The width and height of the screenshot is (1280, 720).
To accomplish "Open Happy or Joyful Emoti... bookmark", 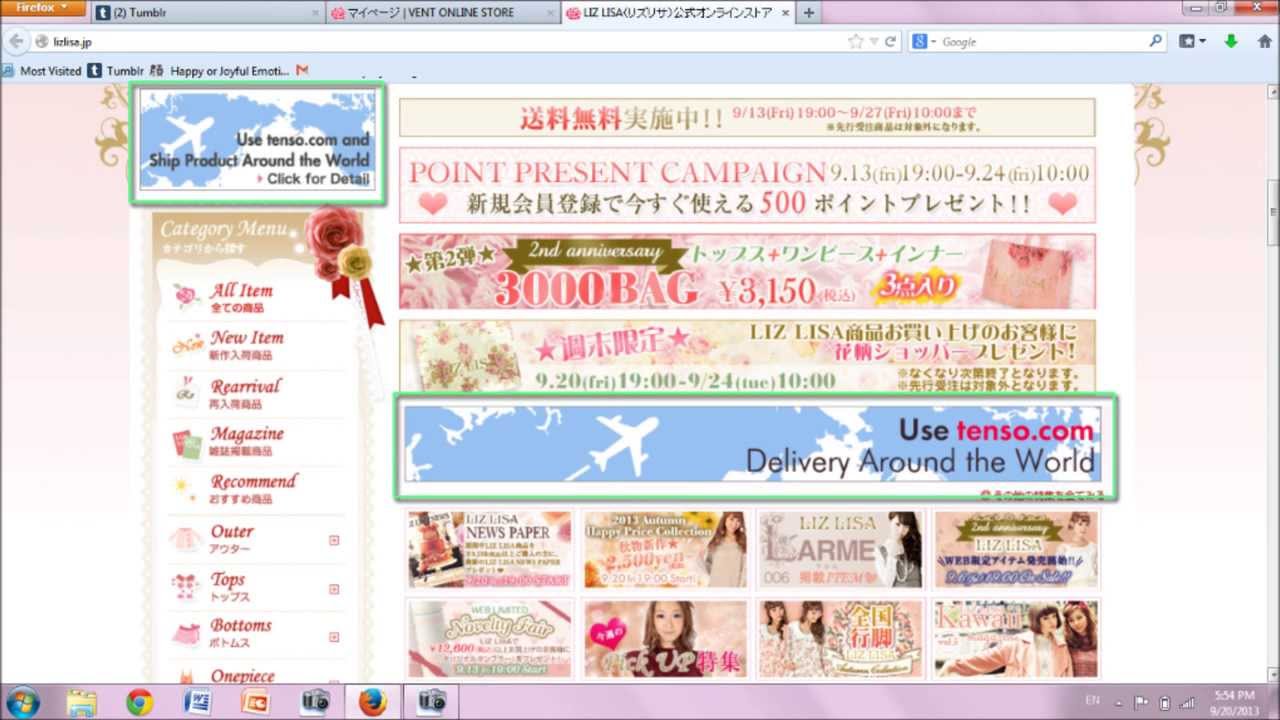I will point(220,71).
